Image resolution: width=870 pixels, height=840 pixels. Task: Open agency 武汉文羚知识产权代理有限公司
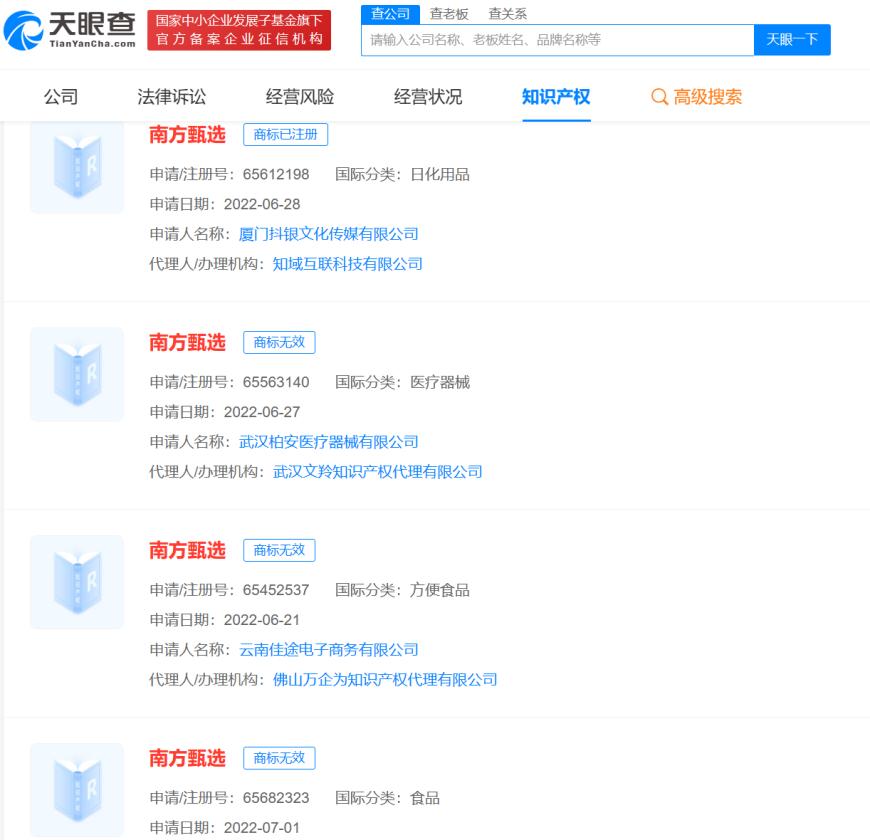tap(377, 472)
